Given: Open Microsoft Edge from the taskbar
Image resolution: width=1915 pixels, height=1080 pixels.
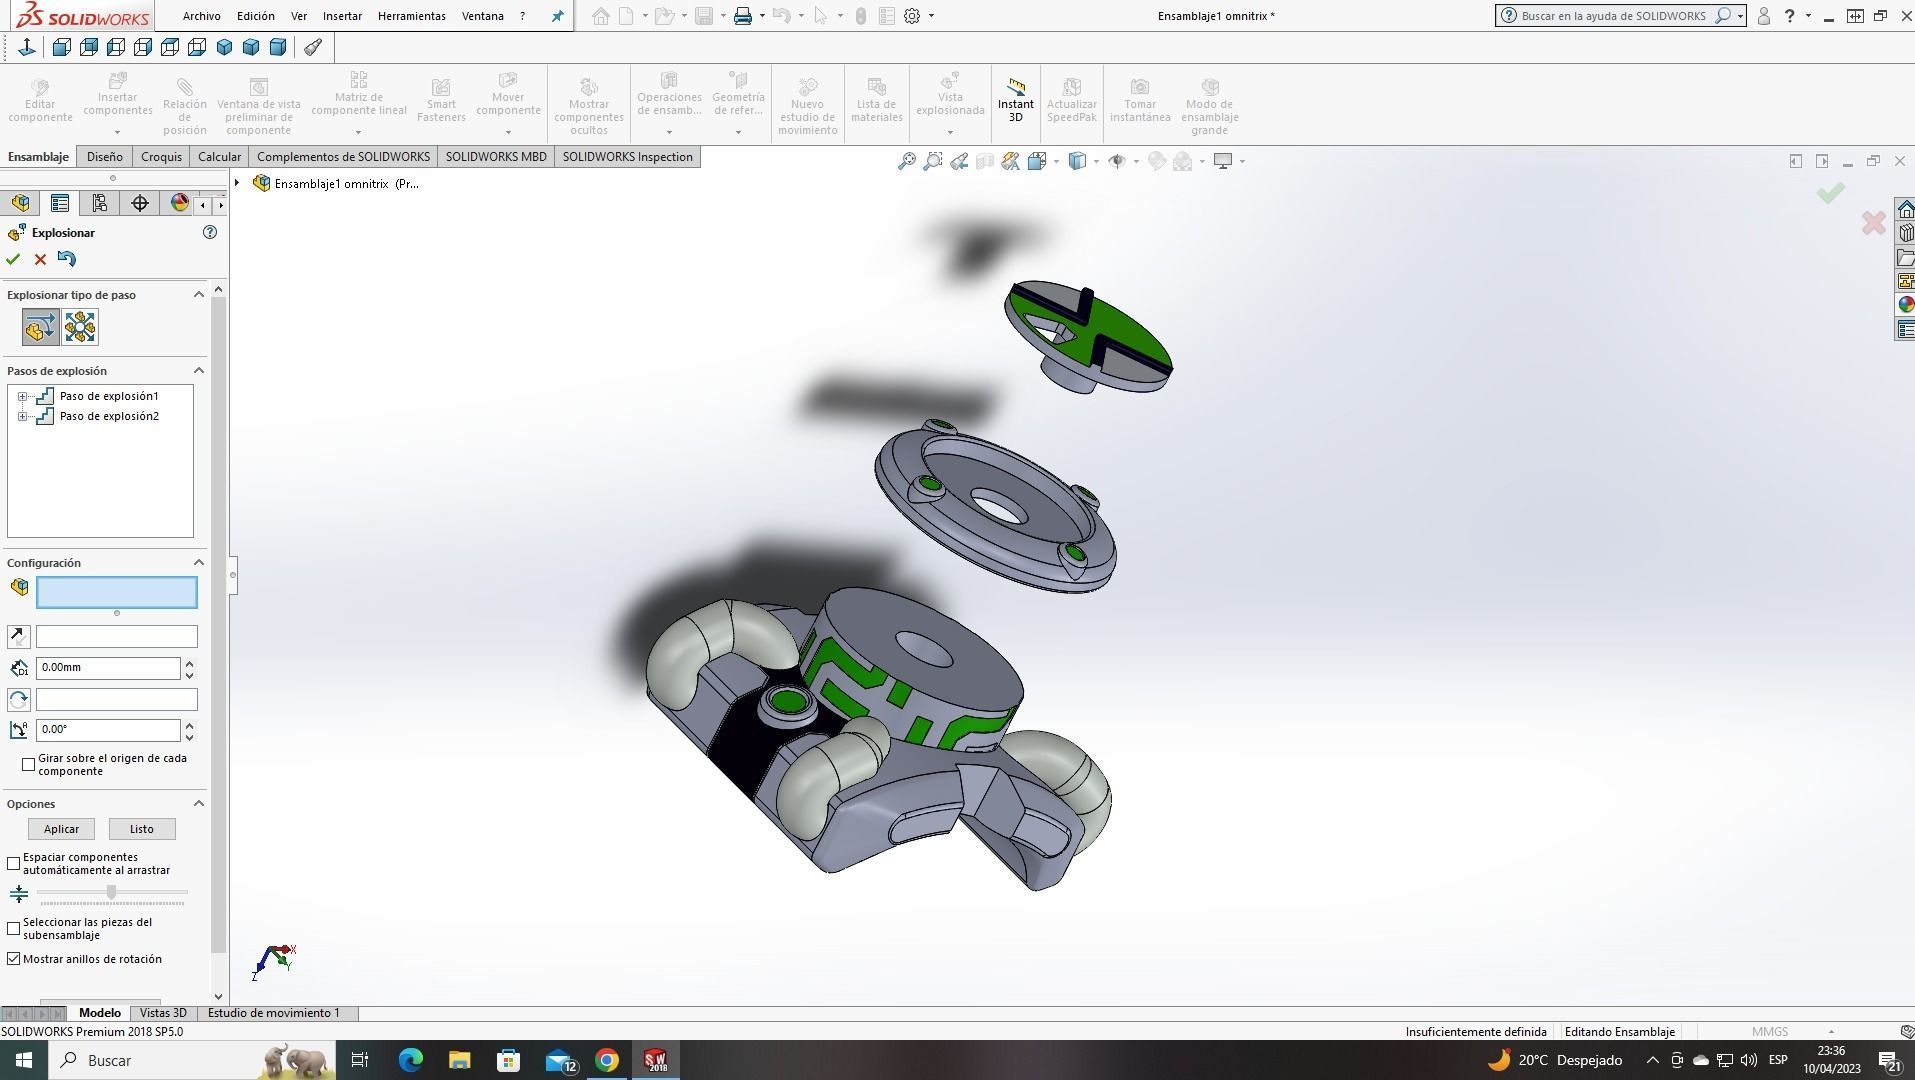Looking at the screenshot, I should [x=411, y=1060].
